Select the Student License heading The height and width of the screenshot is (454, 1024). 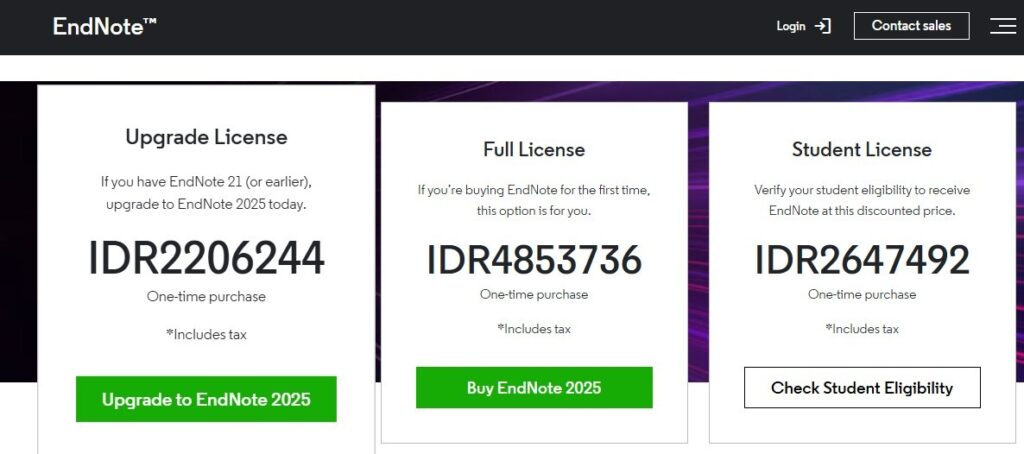tap(861, 150)
